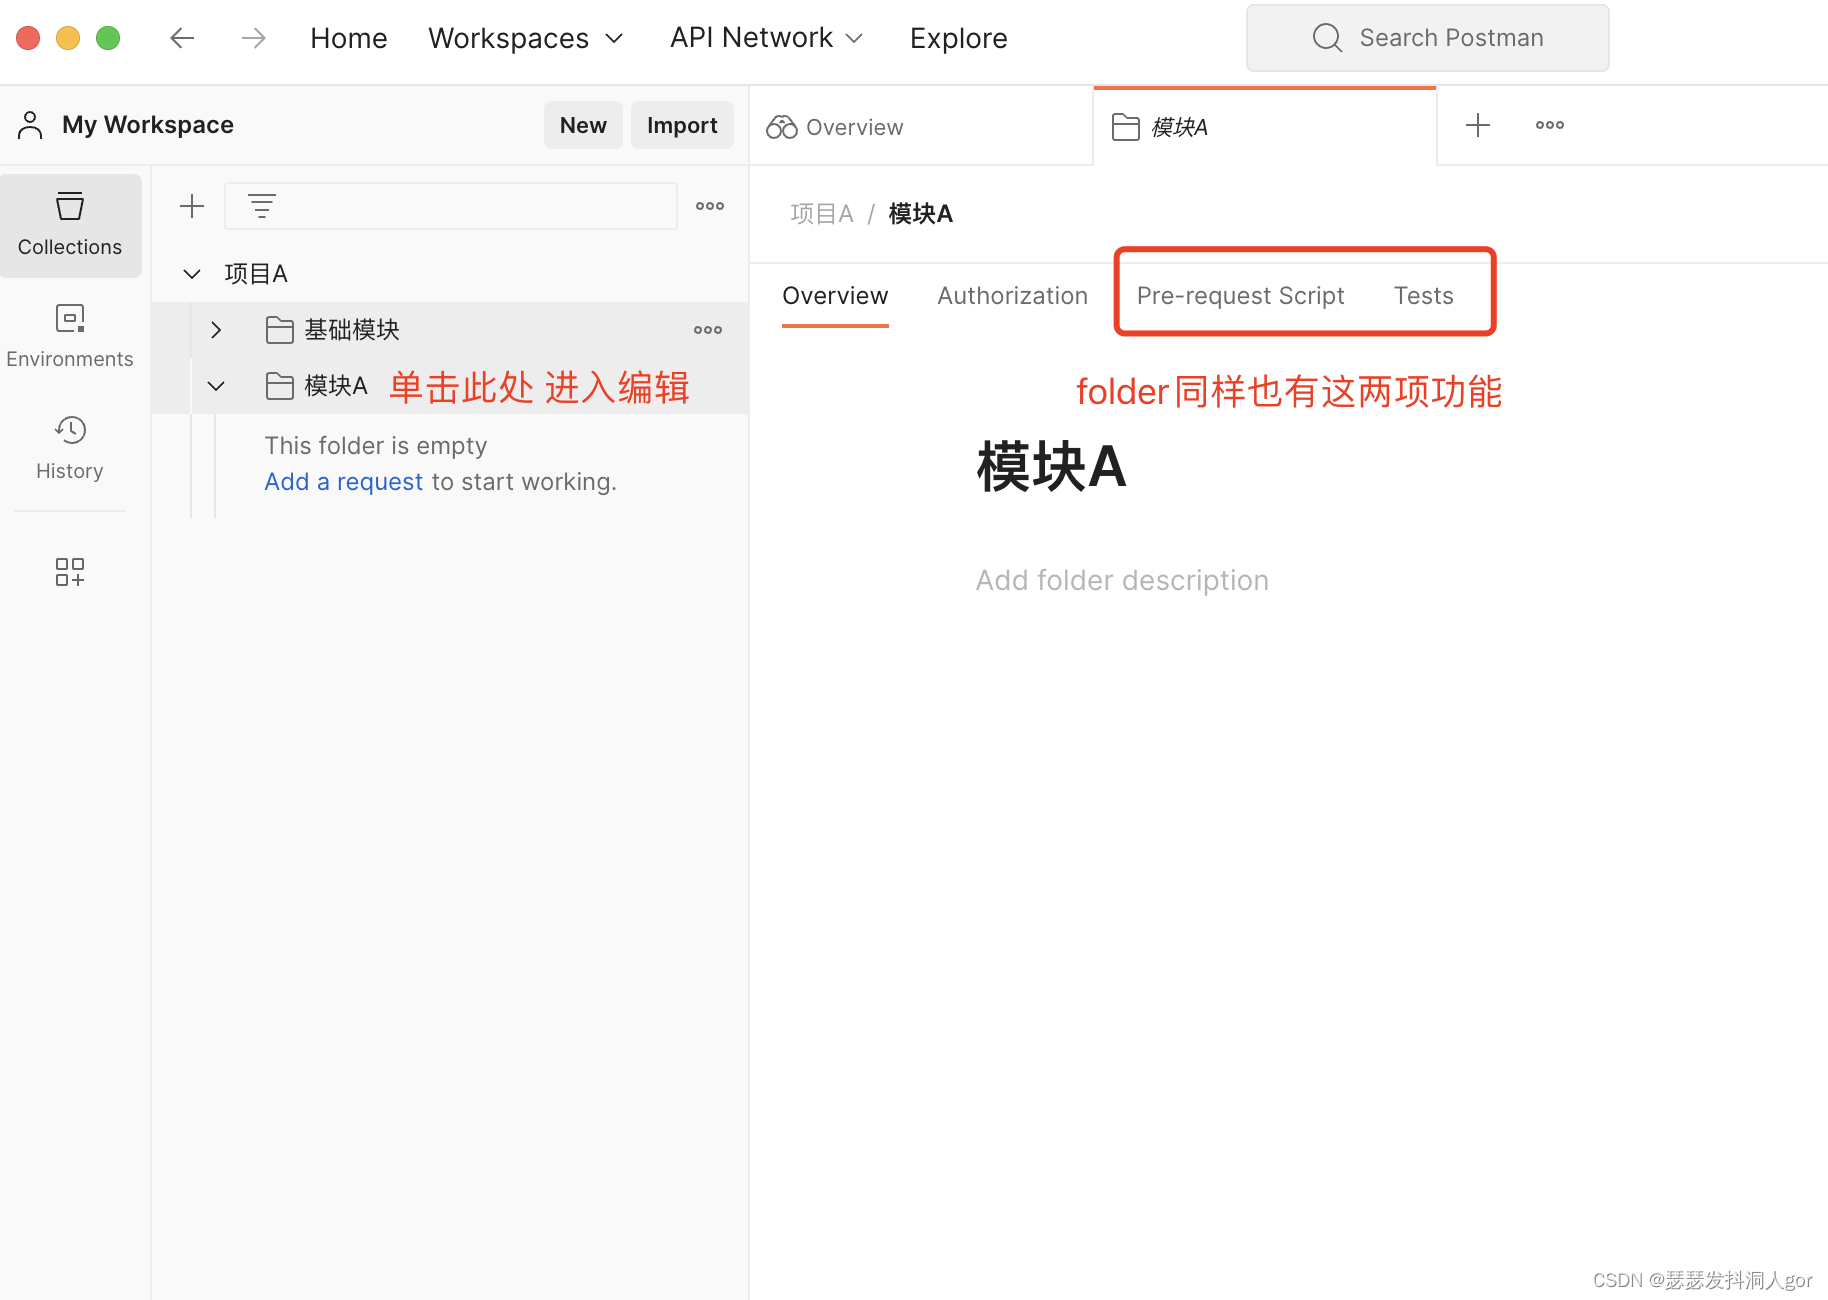Click 模块A in the breadcrumb
Image resolution: width=1828 pixels, height=1300 pixels.
point(921,214)
